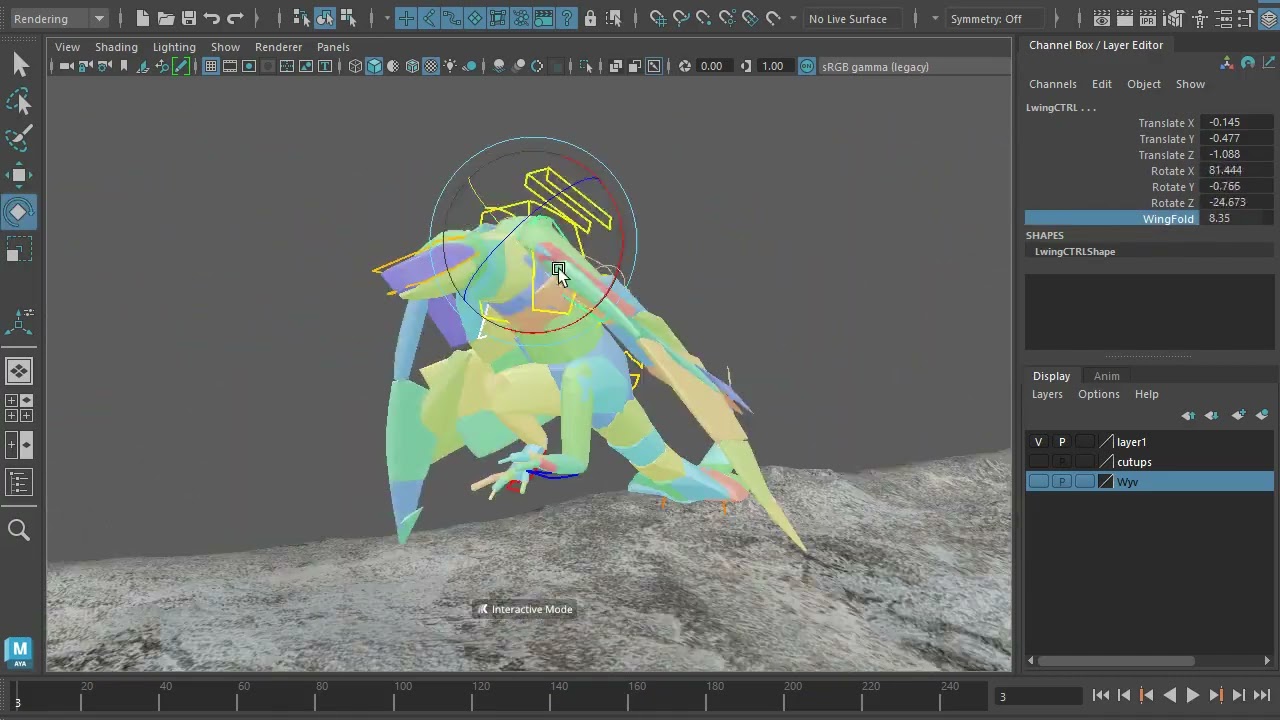This screenshot has width=1280, height=720.
Task: Open the channel box Edit menu
Action: pos(1101,84)
